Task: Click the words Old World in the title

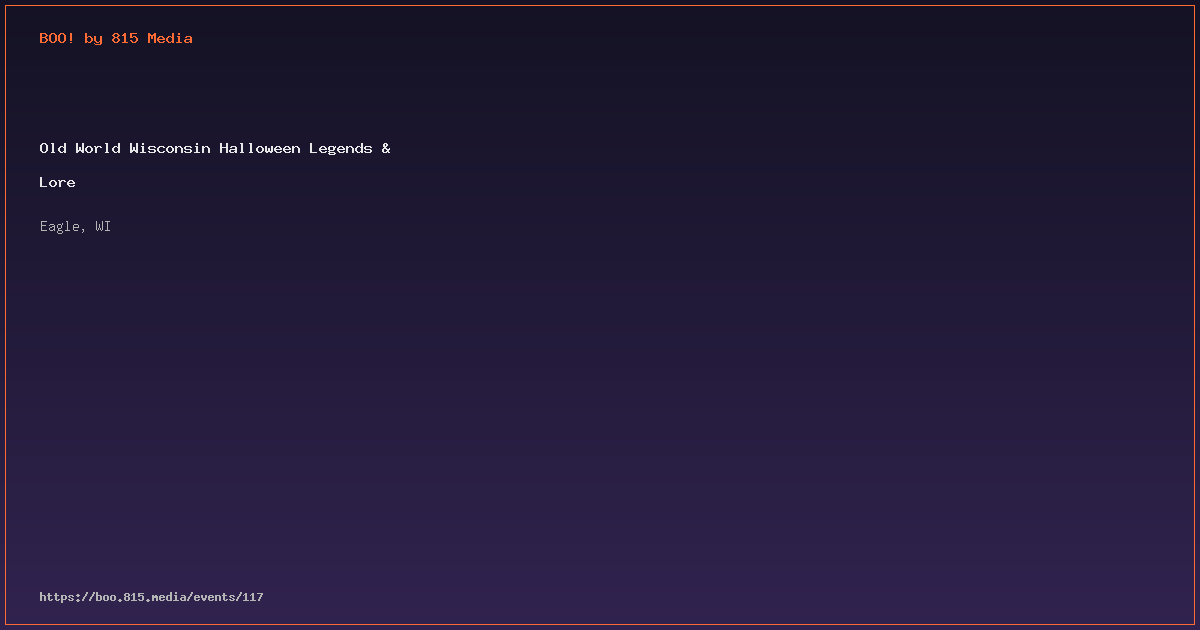Action: [x=80, y=148]
